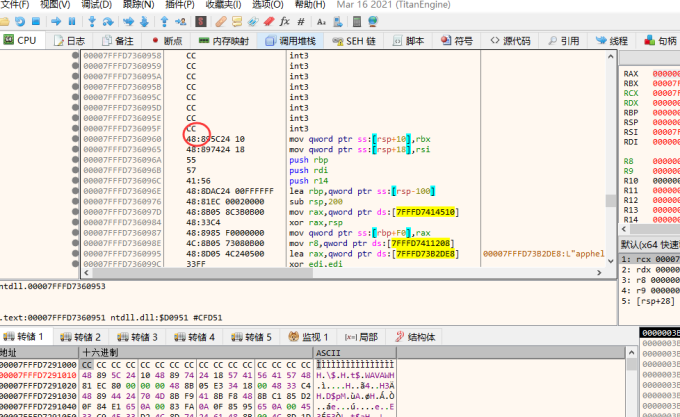The width and height of the screenshot is (680, 417).
Task: Restart the debuggee with the restart icon
Action: click(x=20, y=21)
